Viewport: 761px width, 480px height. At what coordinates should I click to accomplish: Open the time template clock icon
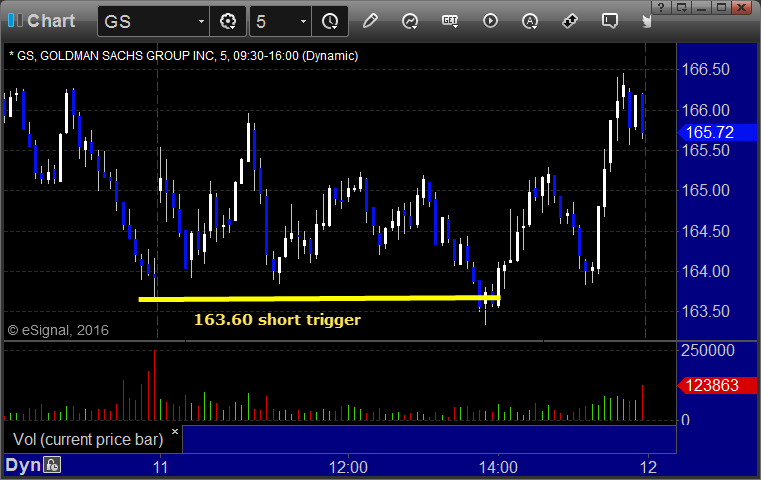click(330, 21)
